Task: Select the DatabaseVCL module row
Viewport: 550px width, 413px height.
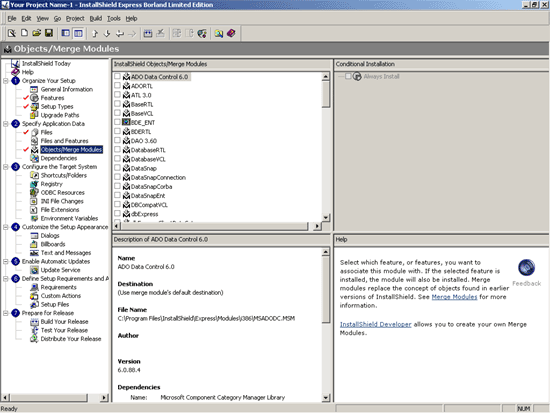Action: pos(148,159)
